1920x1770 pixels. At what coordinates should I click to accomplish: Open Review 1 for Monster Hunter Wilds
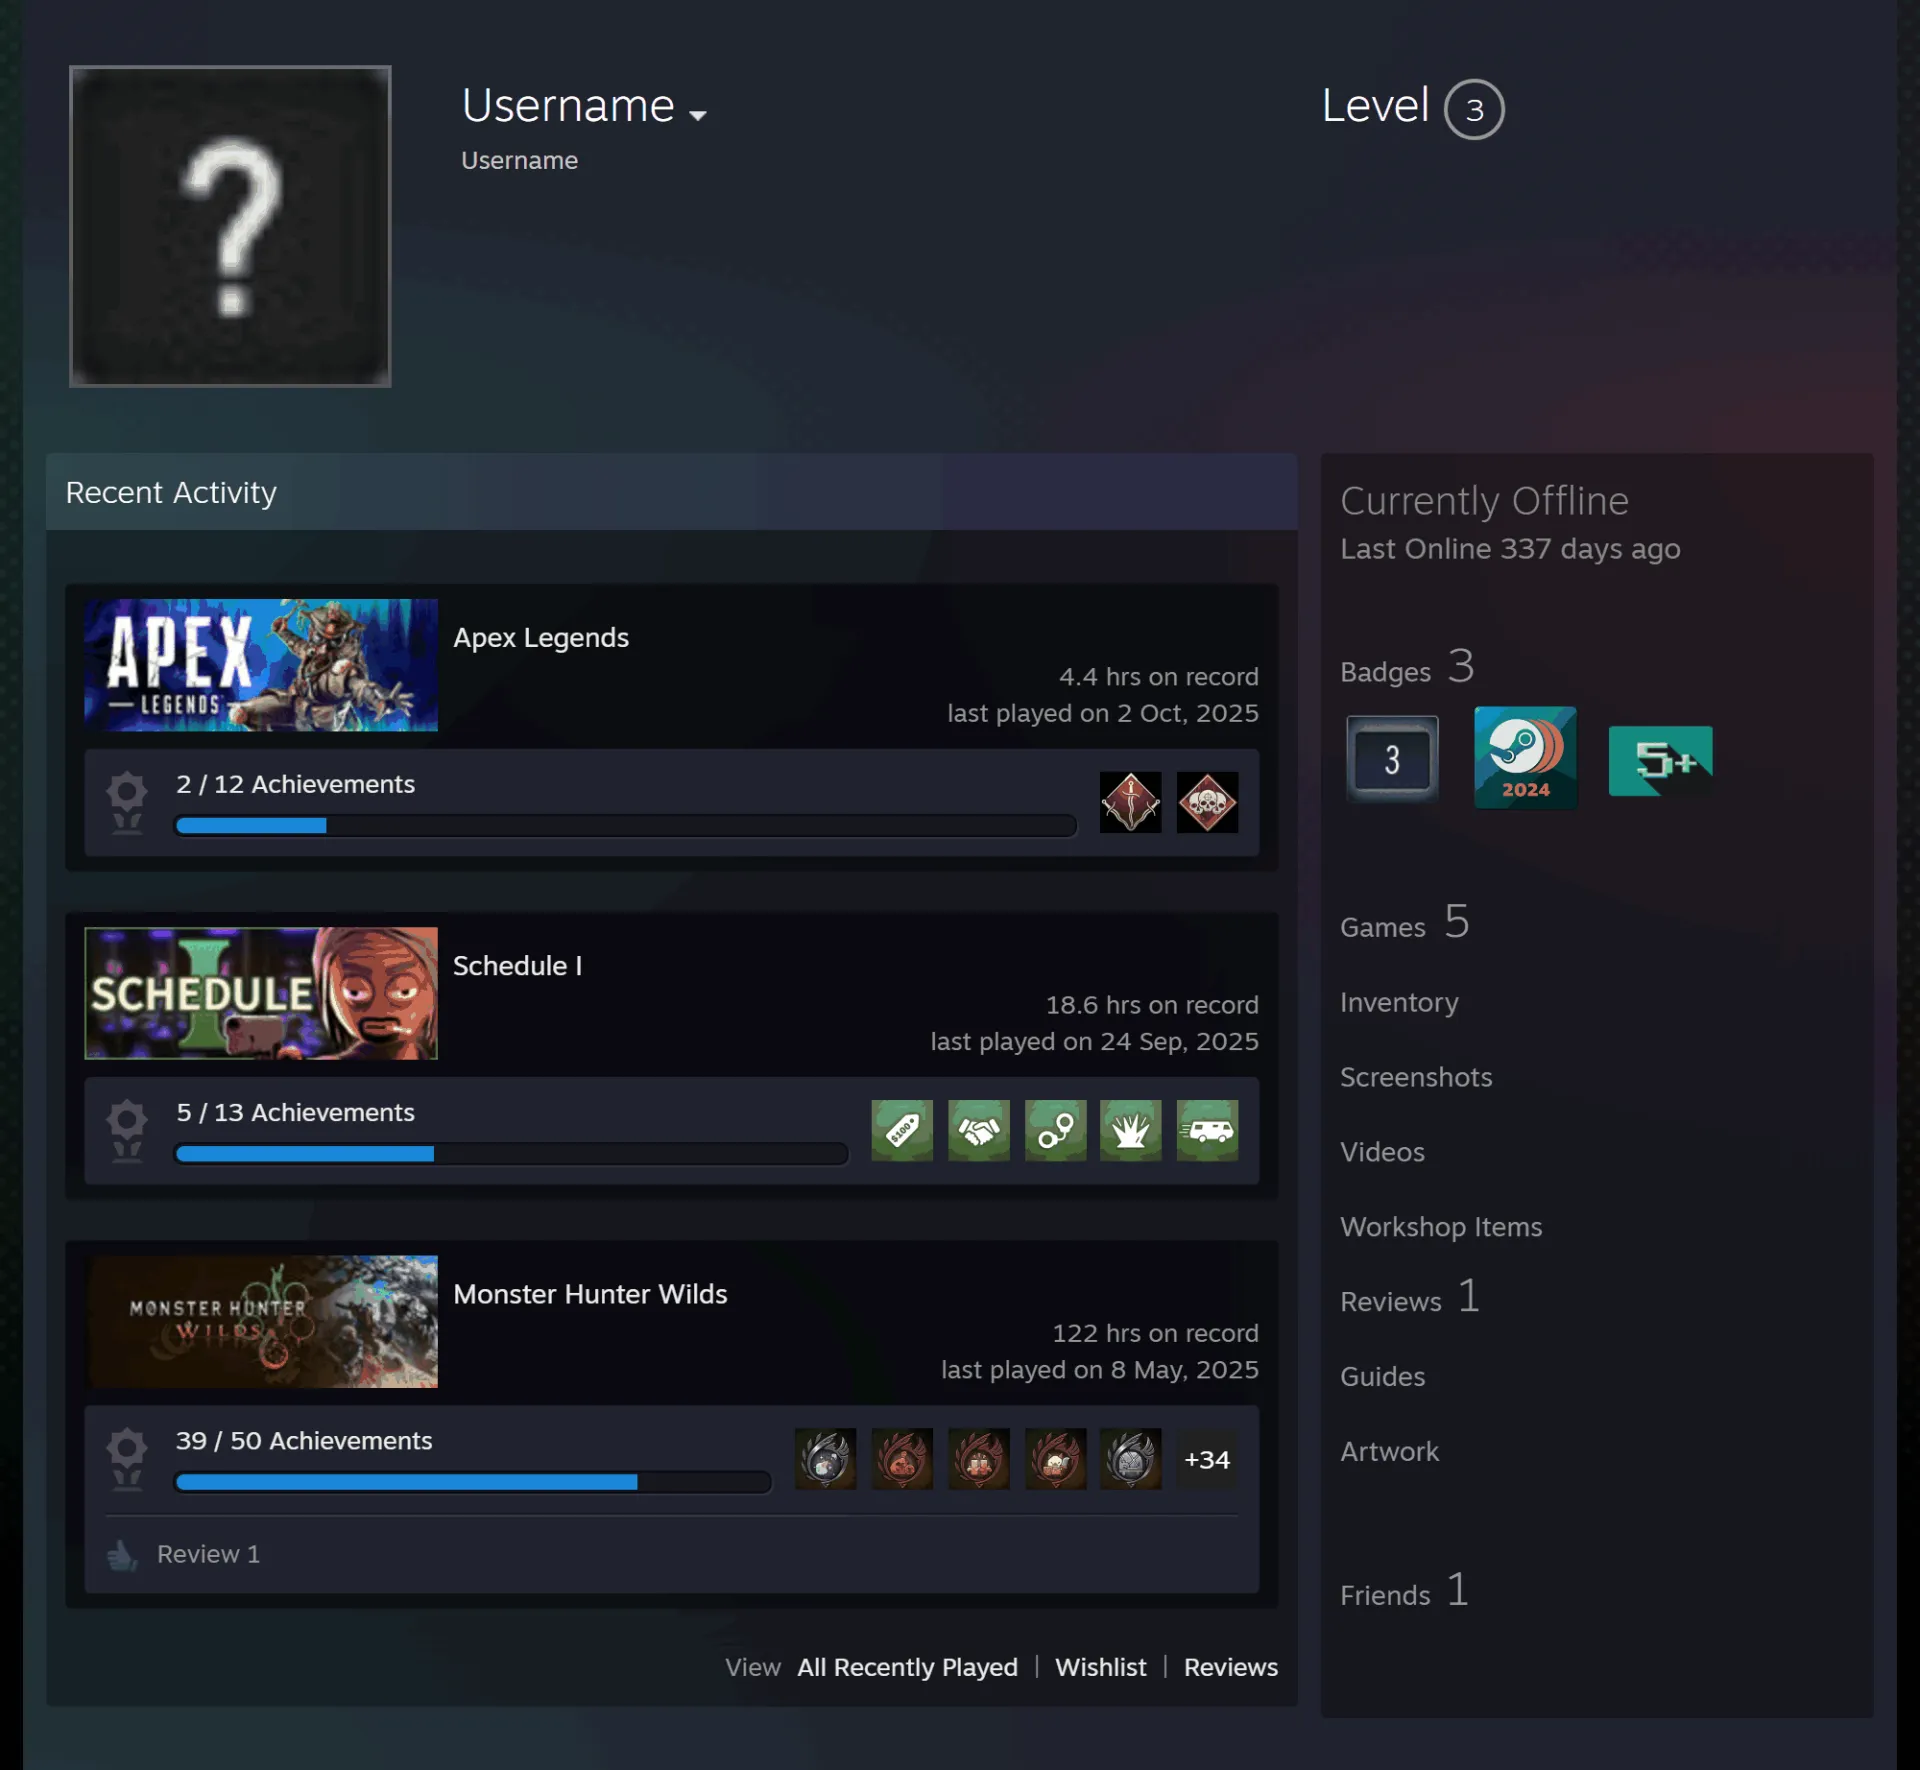click(208, 1554)
